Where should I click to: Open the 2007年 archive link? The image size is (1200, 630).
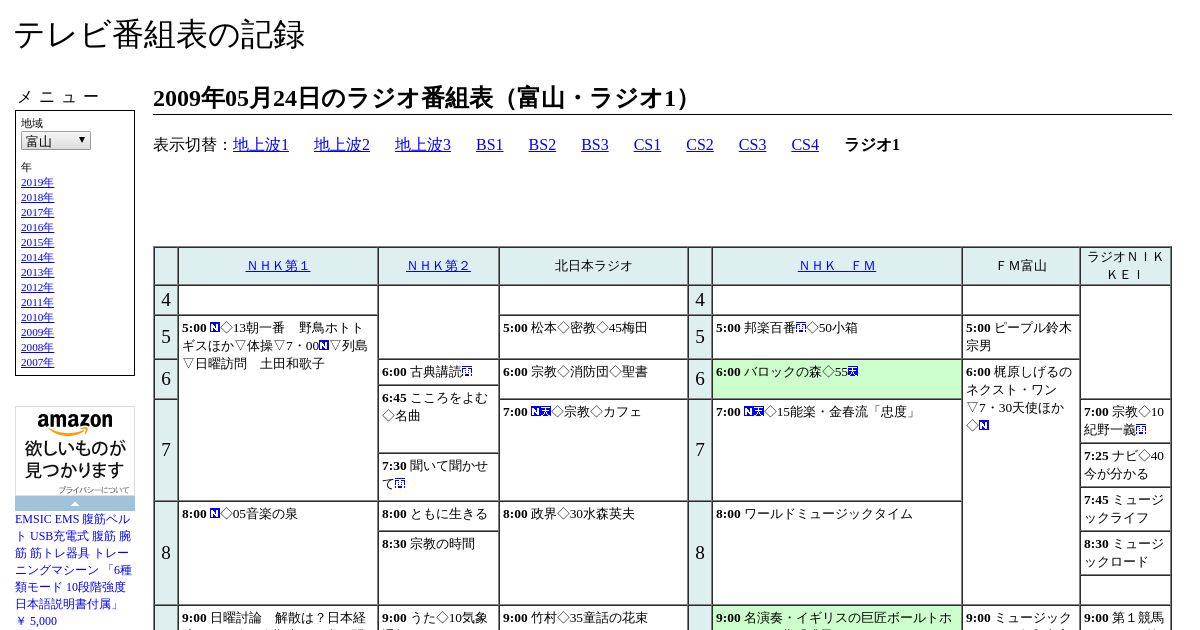37,362
